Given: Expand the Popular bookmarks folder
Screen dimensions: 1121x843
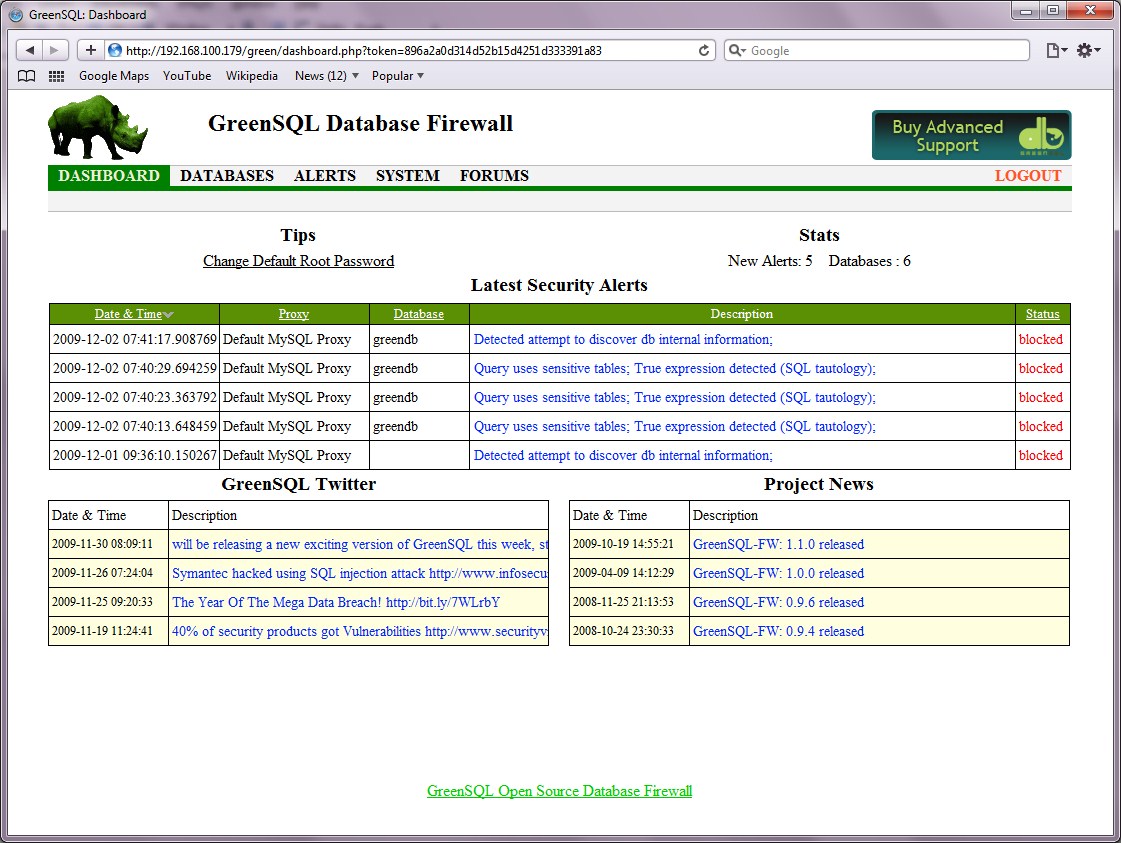Looking at the screenshot, I should point(397,76).
